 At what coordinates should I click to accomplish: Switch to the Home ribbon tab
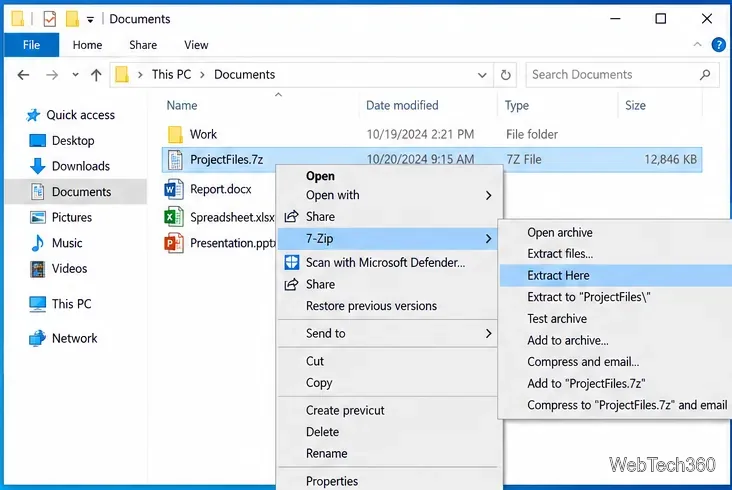87,45
